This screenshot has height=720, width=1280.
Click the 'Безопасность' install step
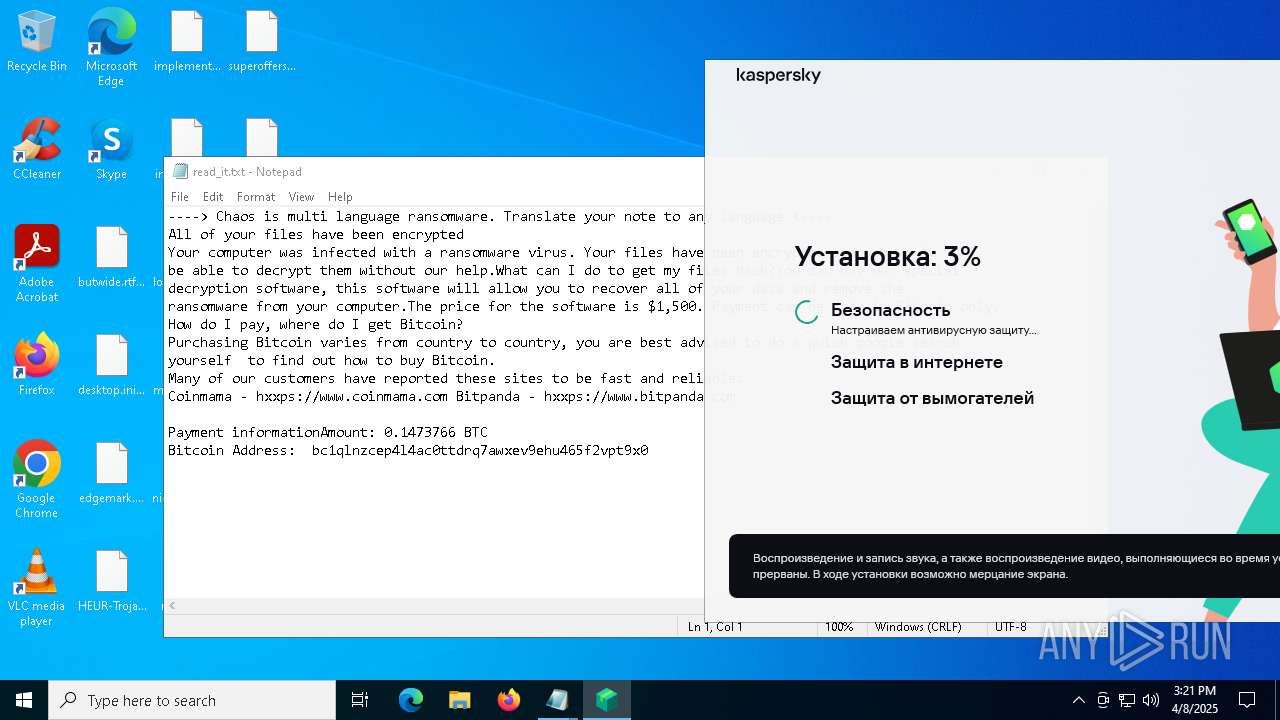pos(890,310)
